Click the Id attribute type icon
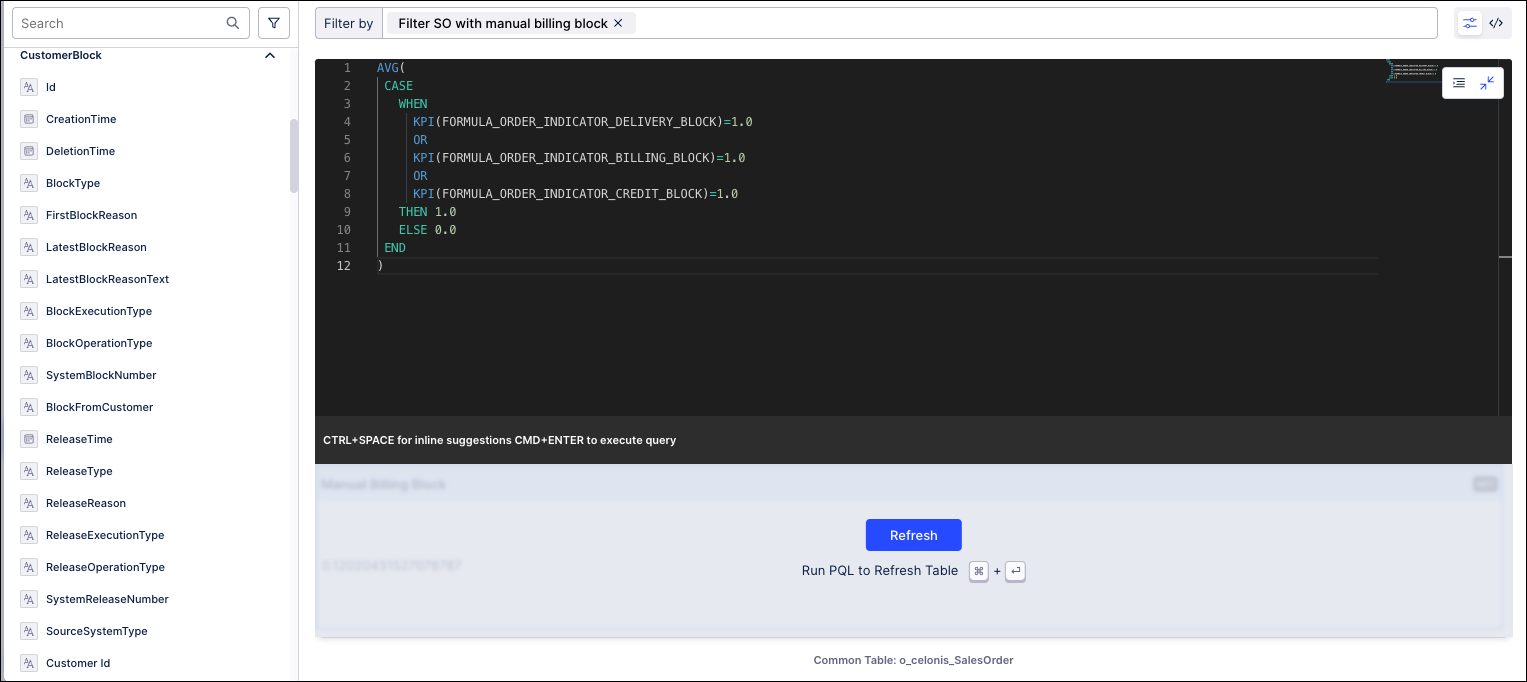The height and width of the screenshot is (682, 1527). pyautogui.click(x=28, y=87)
